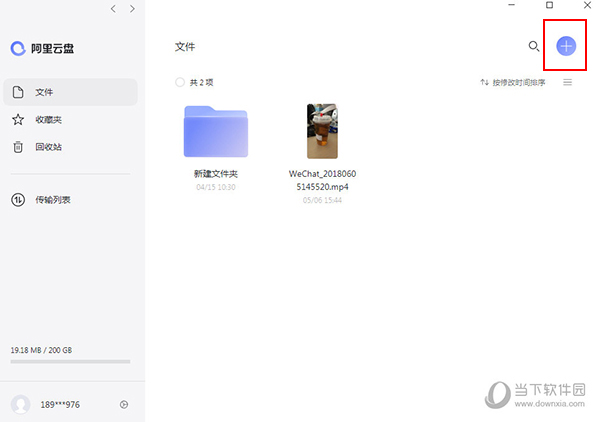
Task: Maximize the application window
Action: point(549,5)
